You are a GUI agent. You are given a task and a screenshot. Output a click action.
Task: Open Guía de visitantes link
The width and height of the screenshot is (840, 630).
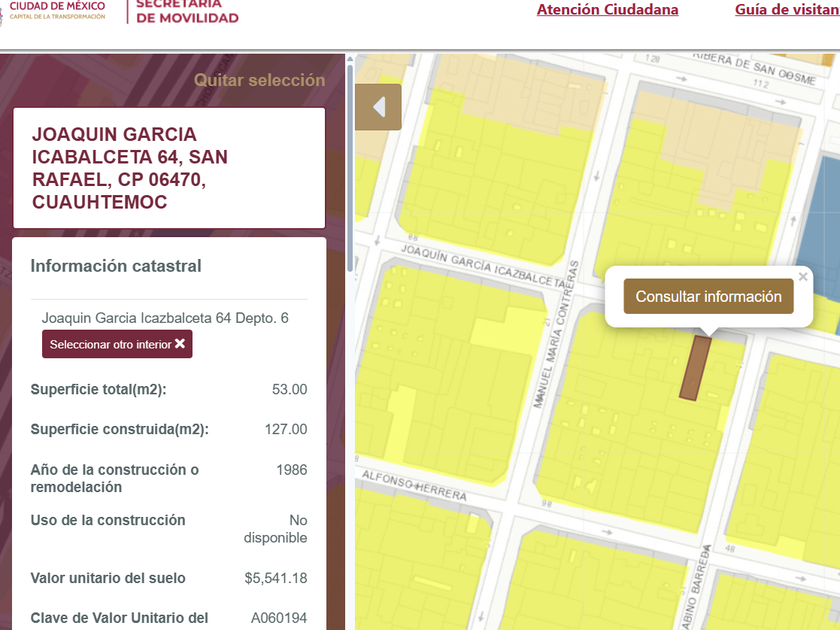pyautogui.click(x=787, y=10)
